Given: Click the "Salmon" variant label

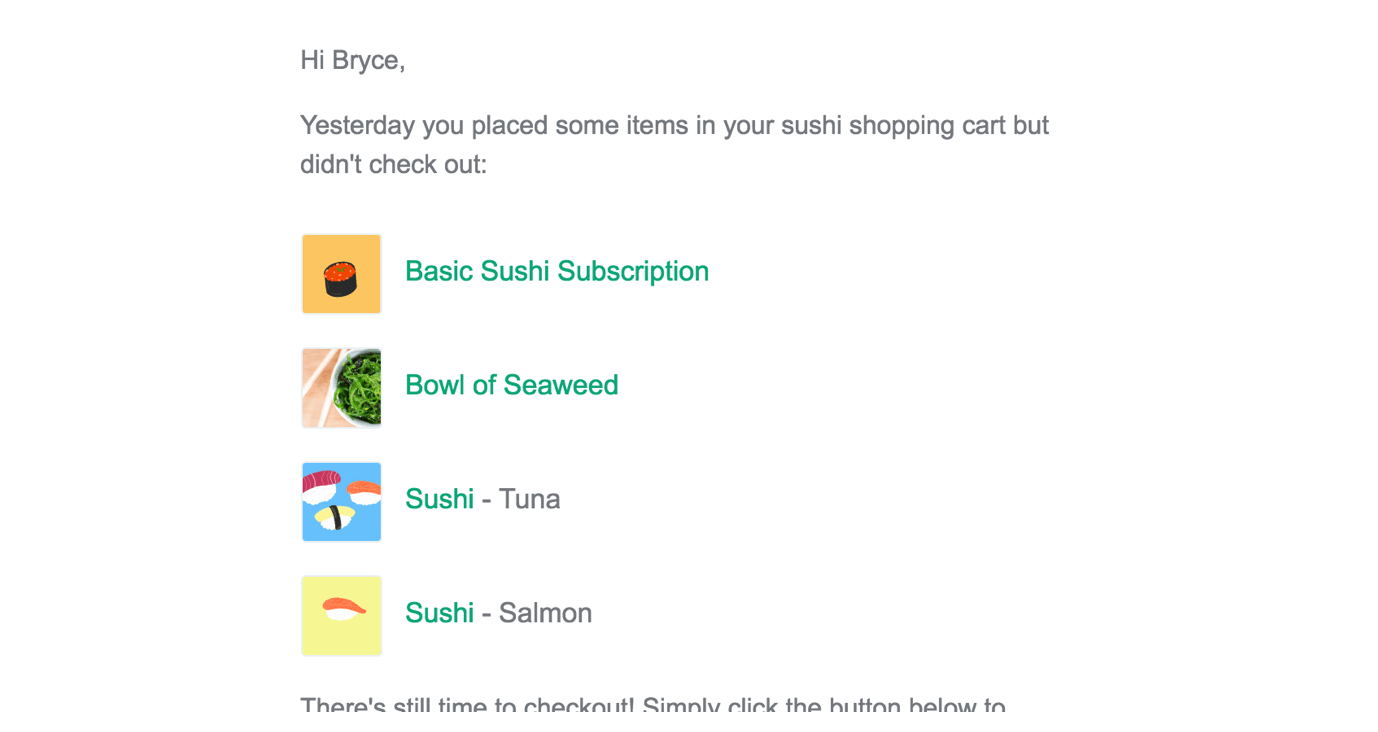Looking at the screenshot, I should tap(545, 613).
